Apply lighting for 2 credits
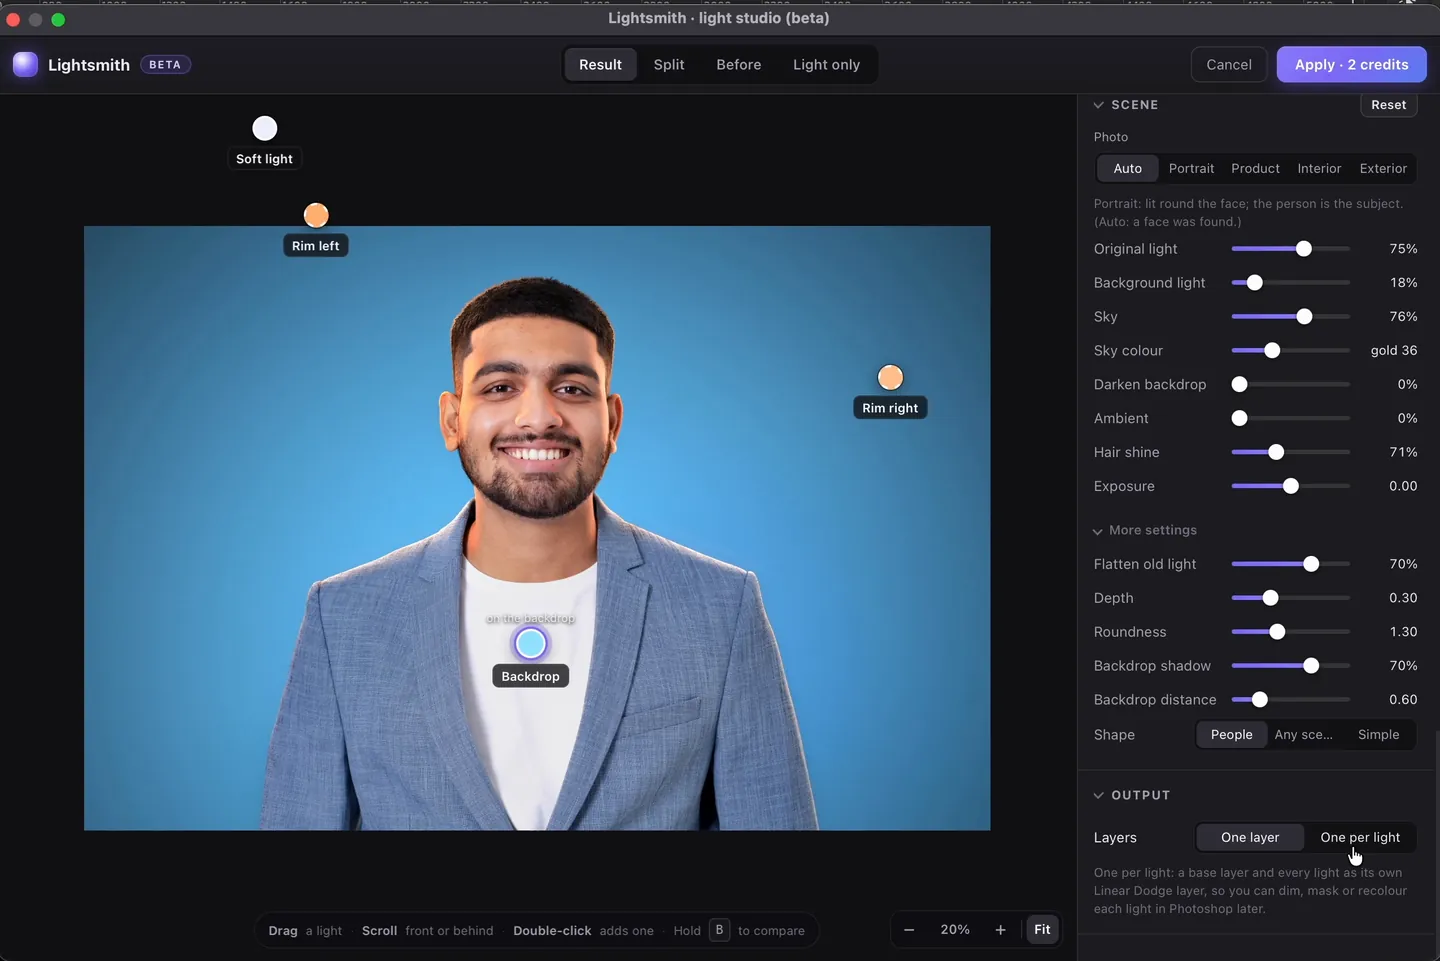1440x961 pixels. pyautogui.click(x=1352, y=65)
